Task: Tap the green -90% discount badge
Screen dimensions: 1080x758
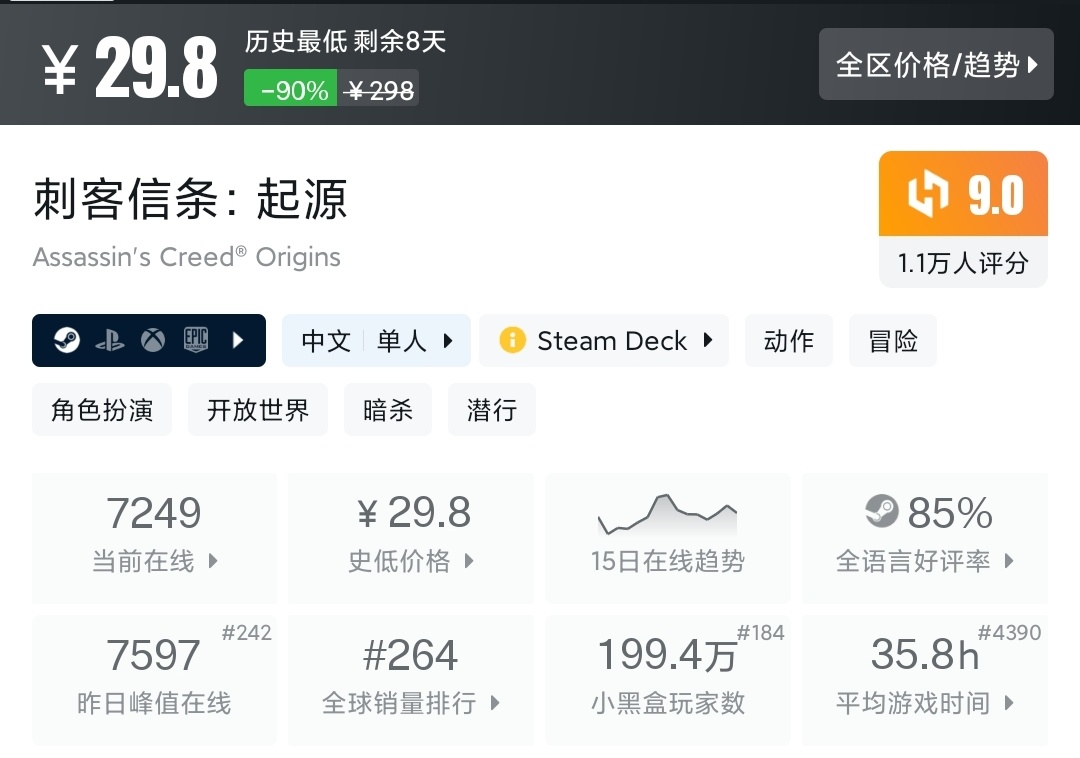Action: (x=291, y=90)
